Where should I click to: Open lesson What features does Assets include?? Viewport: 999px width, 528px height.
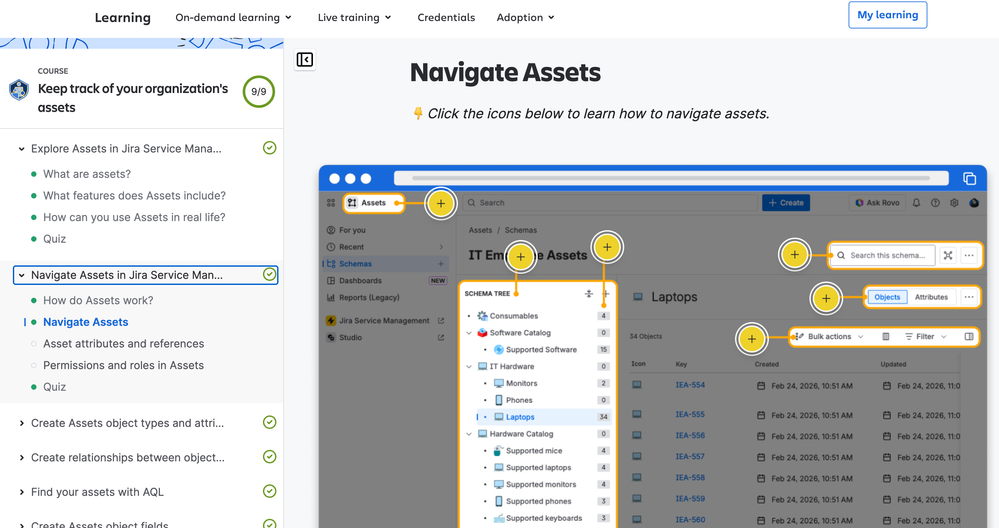134,196
